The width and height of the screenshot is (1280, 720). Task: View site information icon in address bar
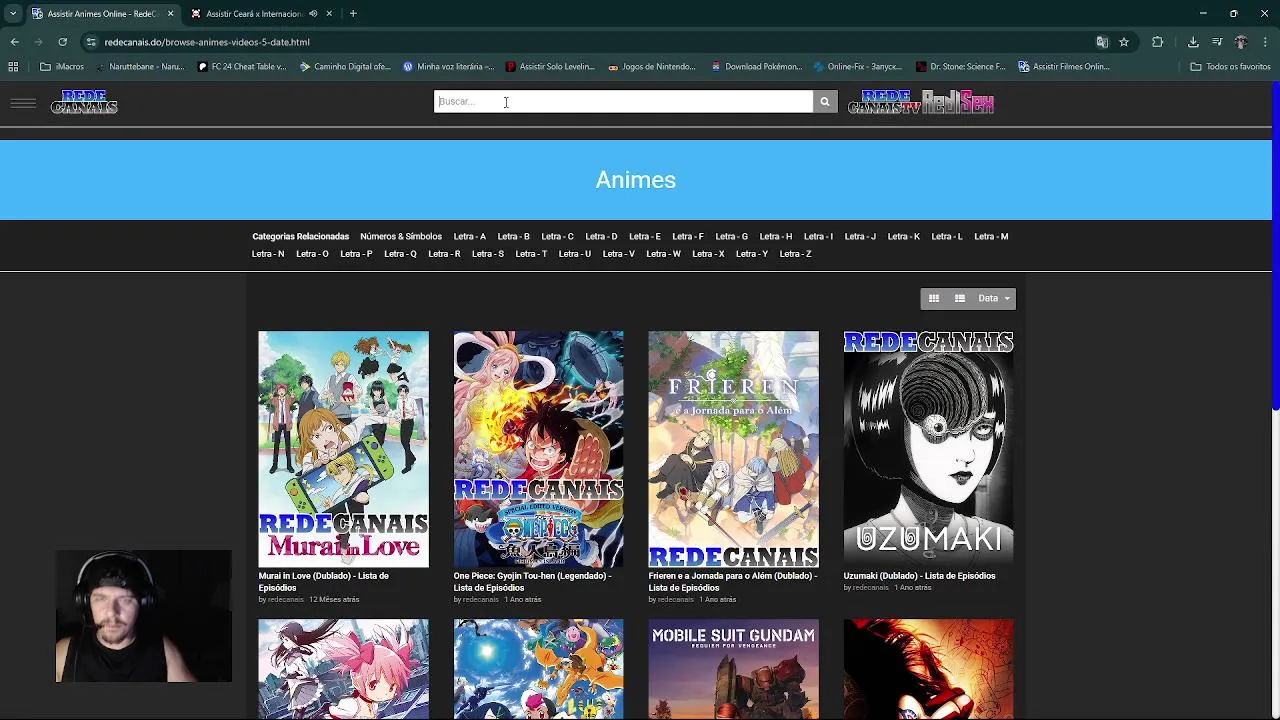point(91,42)
